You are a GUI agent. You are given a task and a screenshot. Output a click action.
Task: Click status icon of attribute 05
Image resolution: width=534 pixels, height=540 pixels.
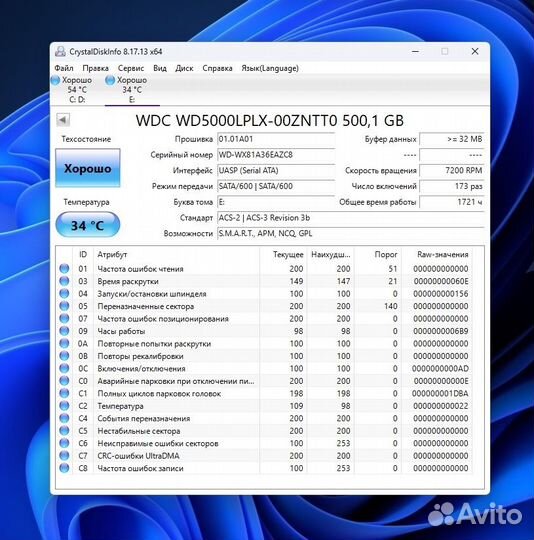click(64, 306)
